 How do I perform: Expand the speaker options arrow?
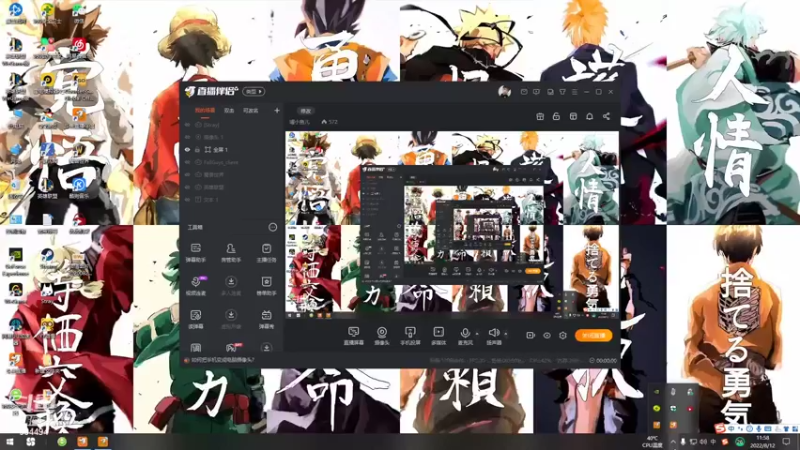point(506,334)
